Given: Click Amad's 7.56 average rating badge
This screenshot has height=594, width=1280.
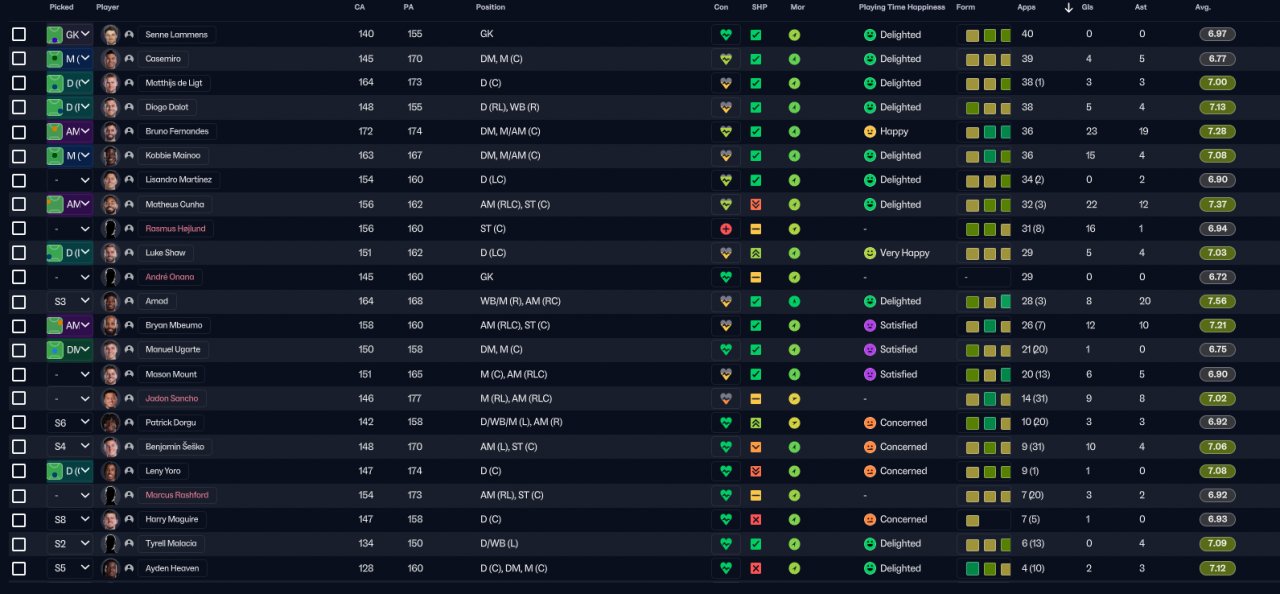Looking at the screenshot, I should 1218,301.
